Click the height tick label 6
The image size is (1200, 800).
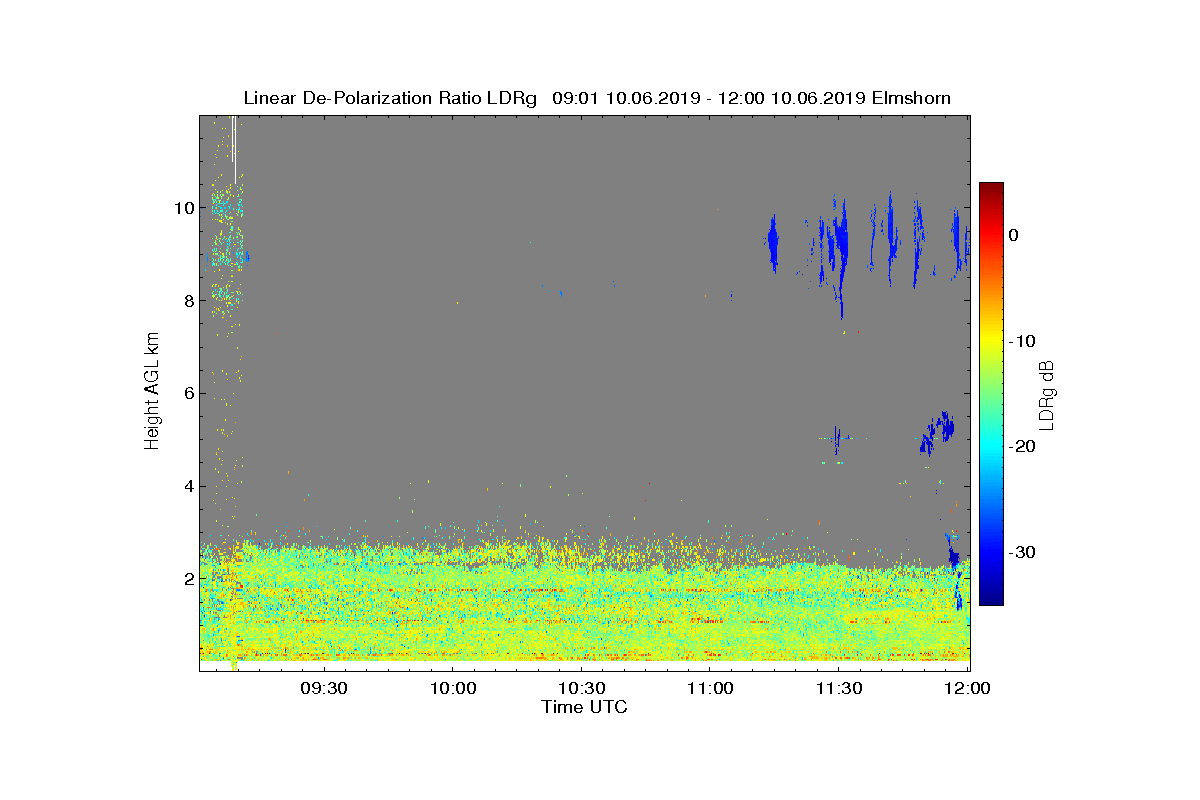[x=188, y=393]
